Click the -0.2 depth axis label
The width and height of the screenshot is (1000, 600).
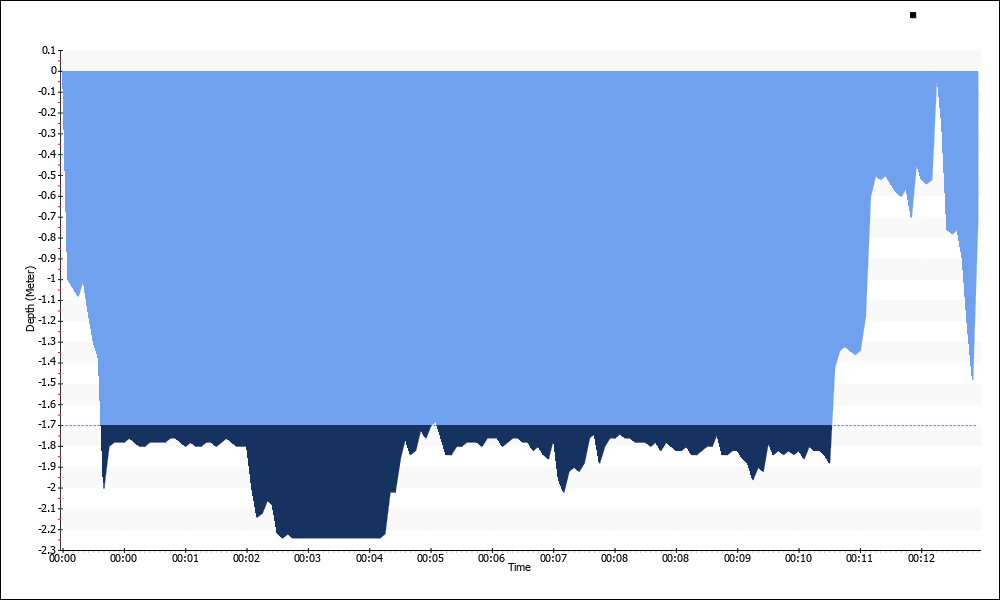[x=47, y=112]
